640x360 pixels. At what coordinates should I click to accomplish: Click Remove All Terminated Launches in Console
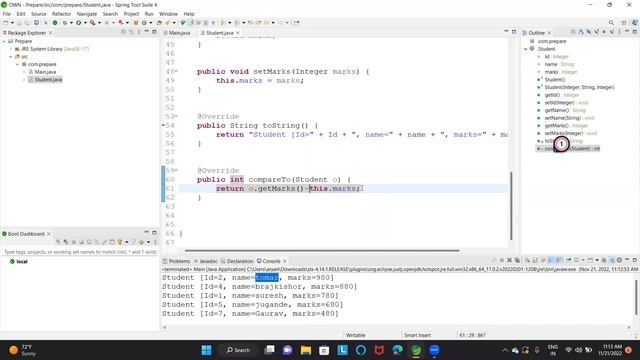[517, 260]
